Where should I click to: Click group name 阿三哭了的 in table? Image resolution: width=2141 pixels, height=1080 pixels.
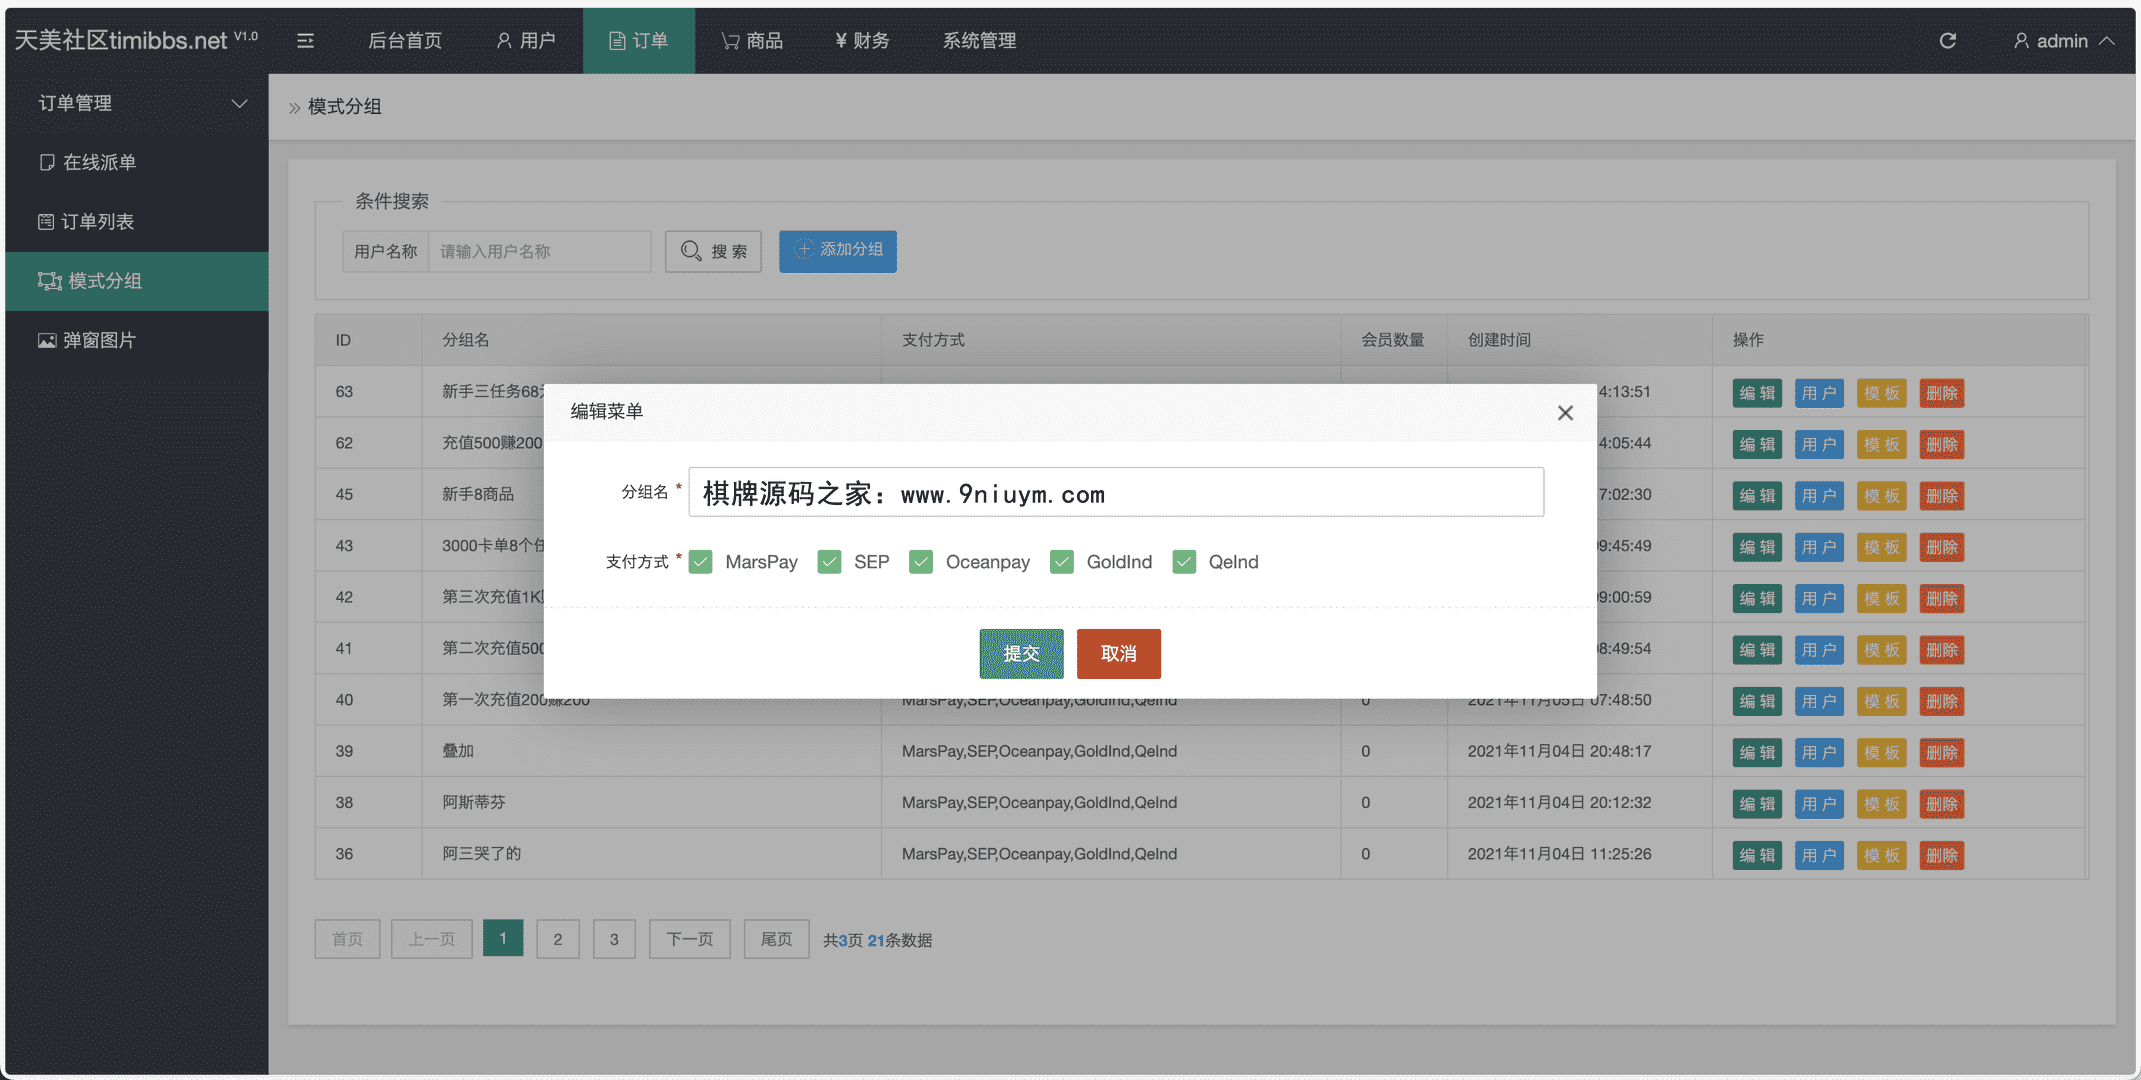pos(482,853)
